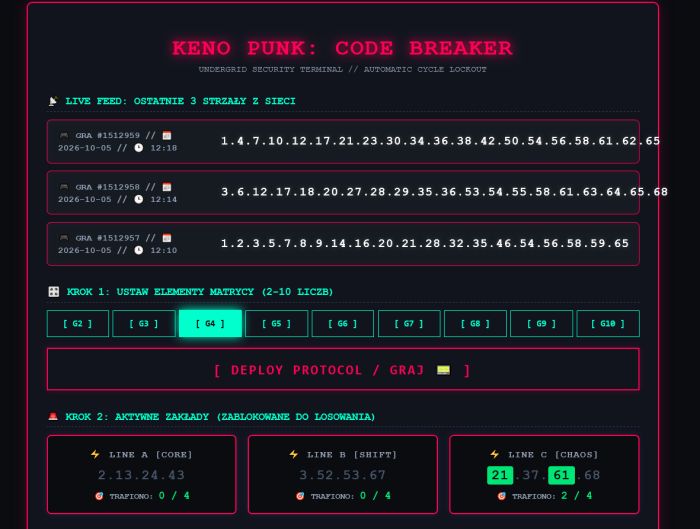Click the clock icon beside 12:10
The height and width of the screenshot is (529, 700).
tap(139, 250)
